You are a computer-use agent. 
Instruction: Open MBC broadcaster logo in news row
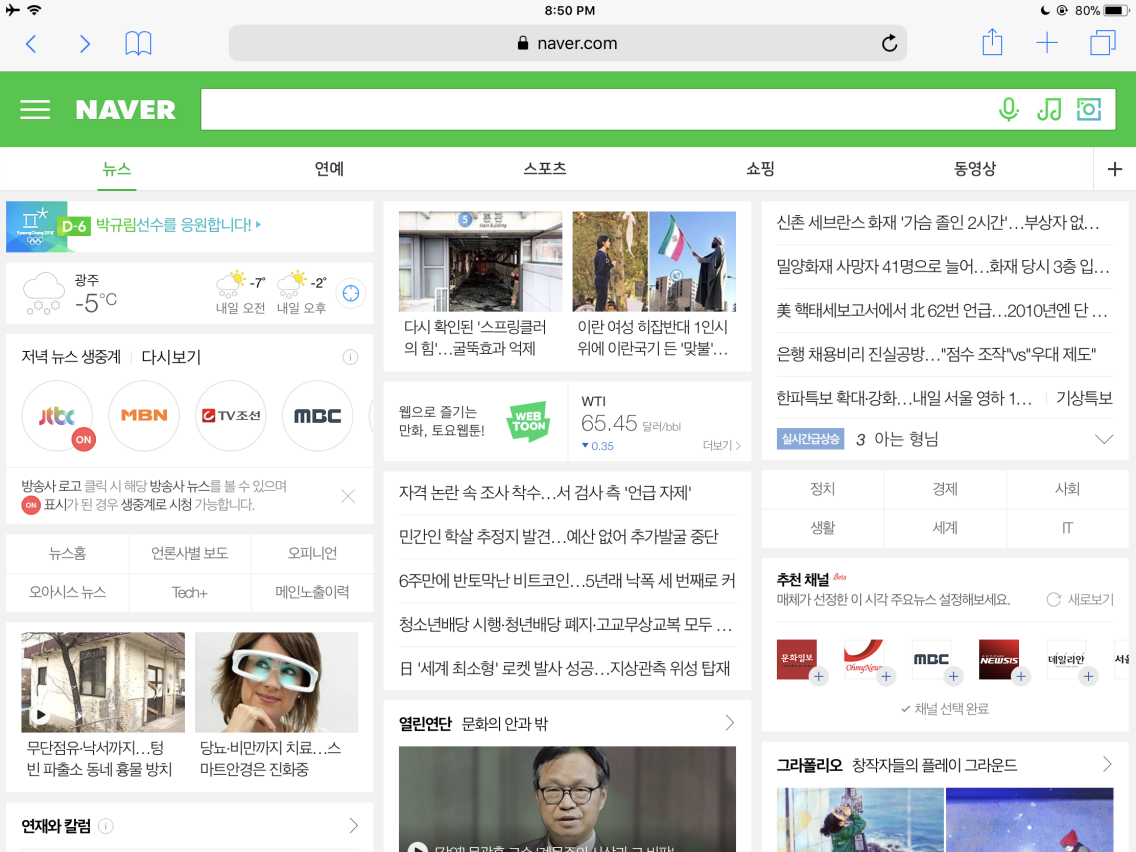click(317, 416)
